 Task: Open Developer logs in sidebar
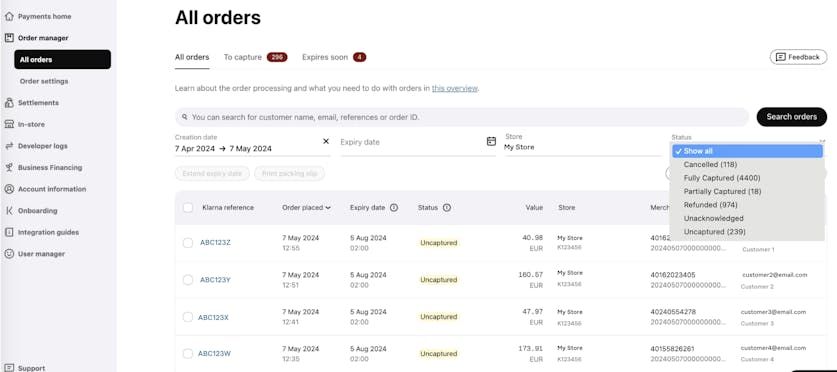point(43,146)
